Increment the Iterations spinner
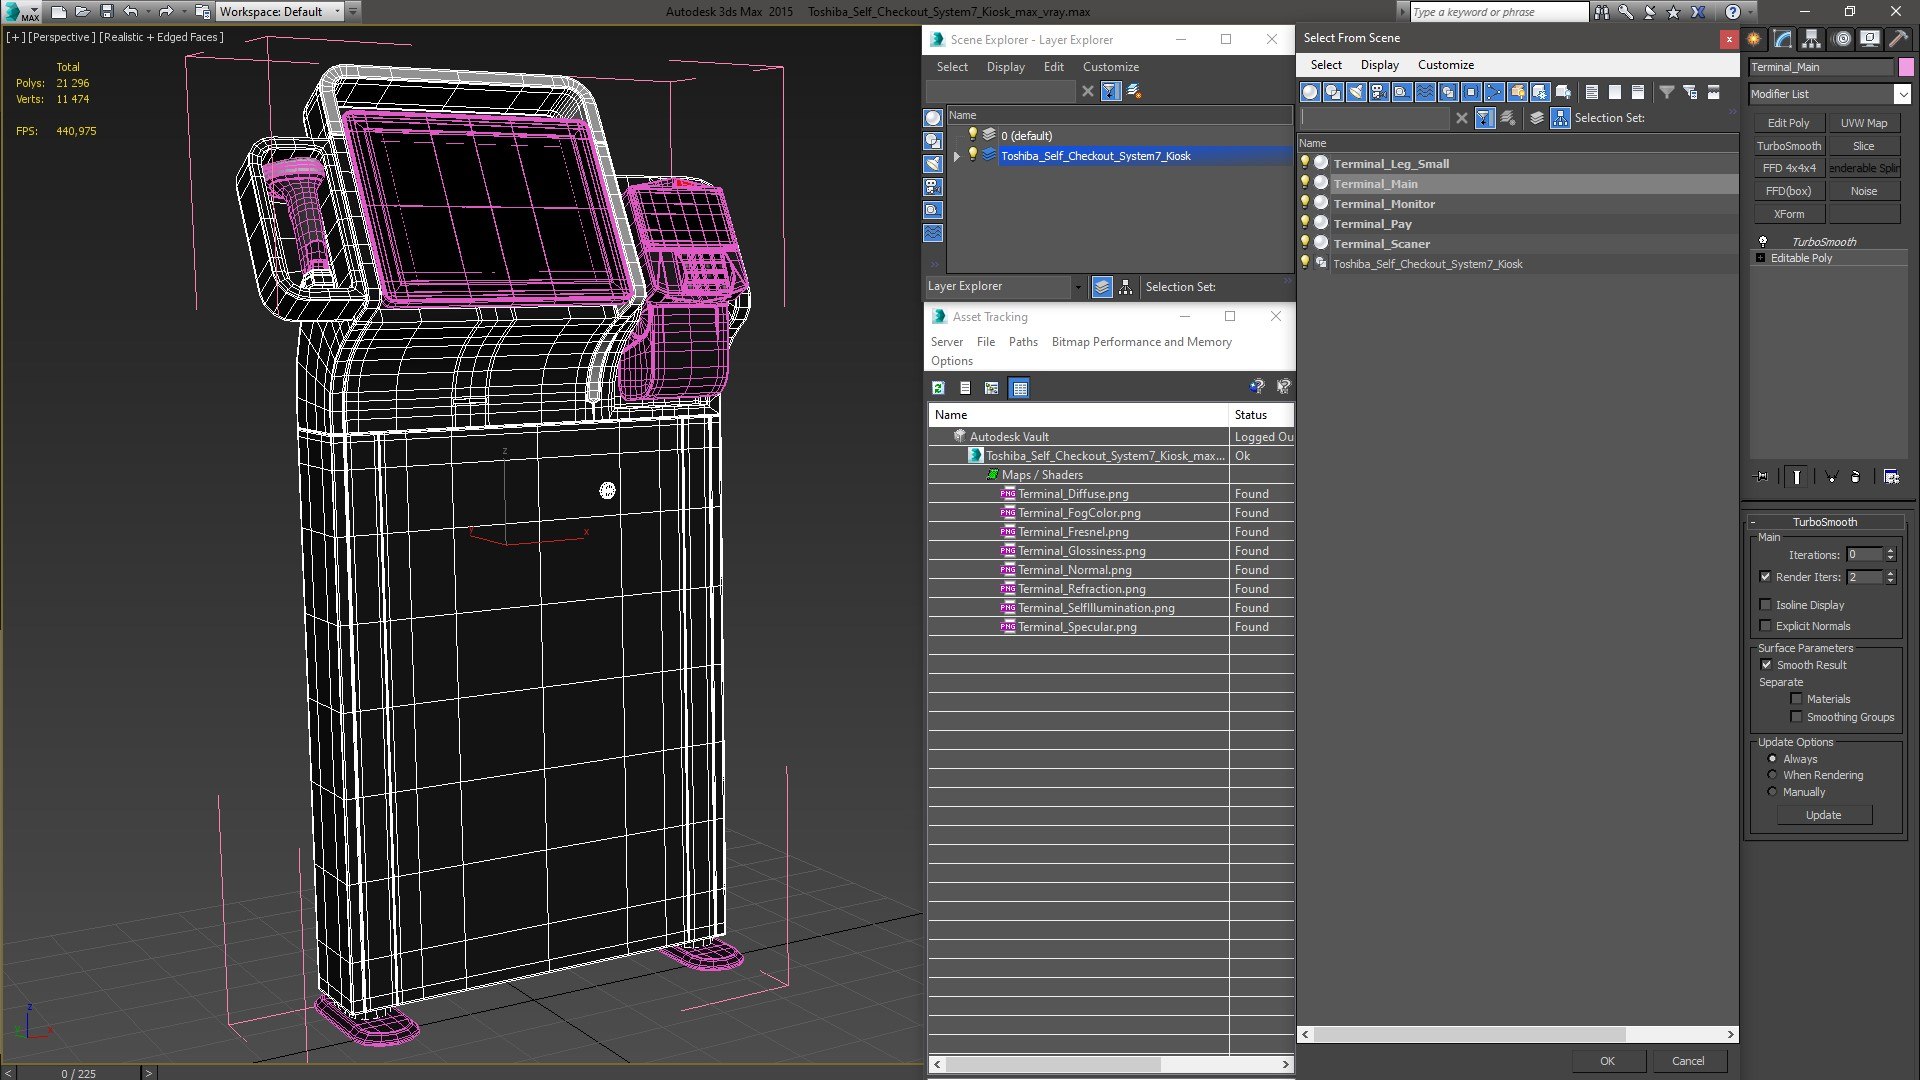This screenshot has width=1920, height=1080. 1890,551
